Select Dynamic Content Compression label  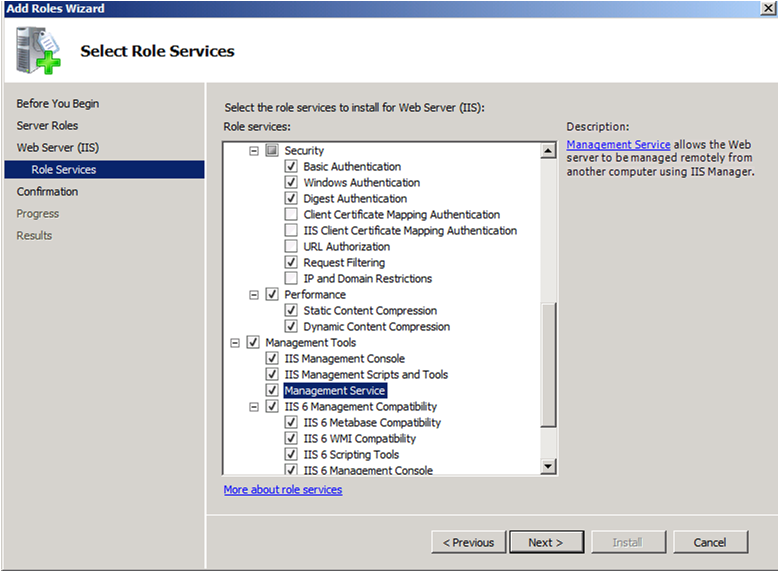[377, 326]
